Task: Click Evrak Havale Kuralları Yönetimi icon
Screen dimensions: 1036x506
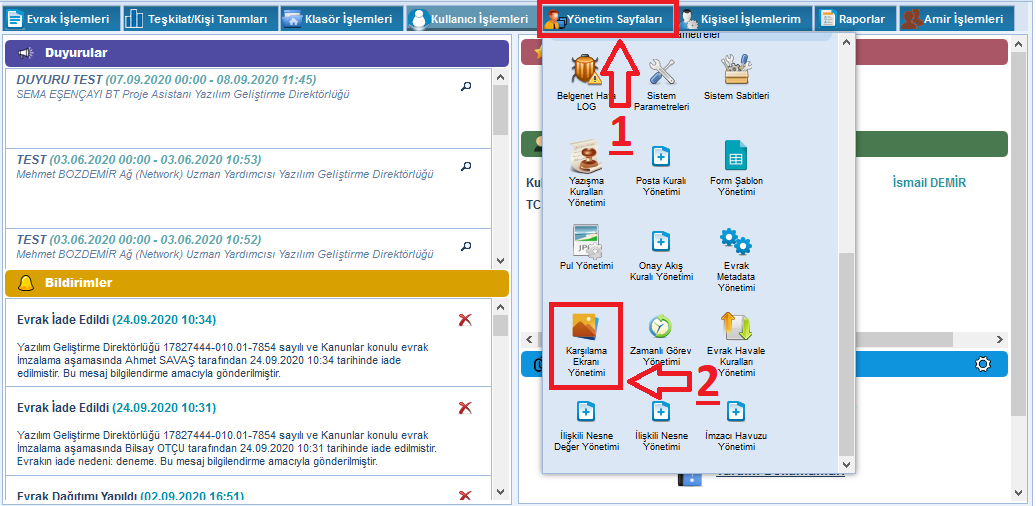Action: [736, 327]
